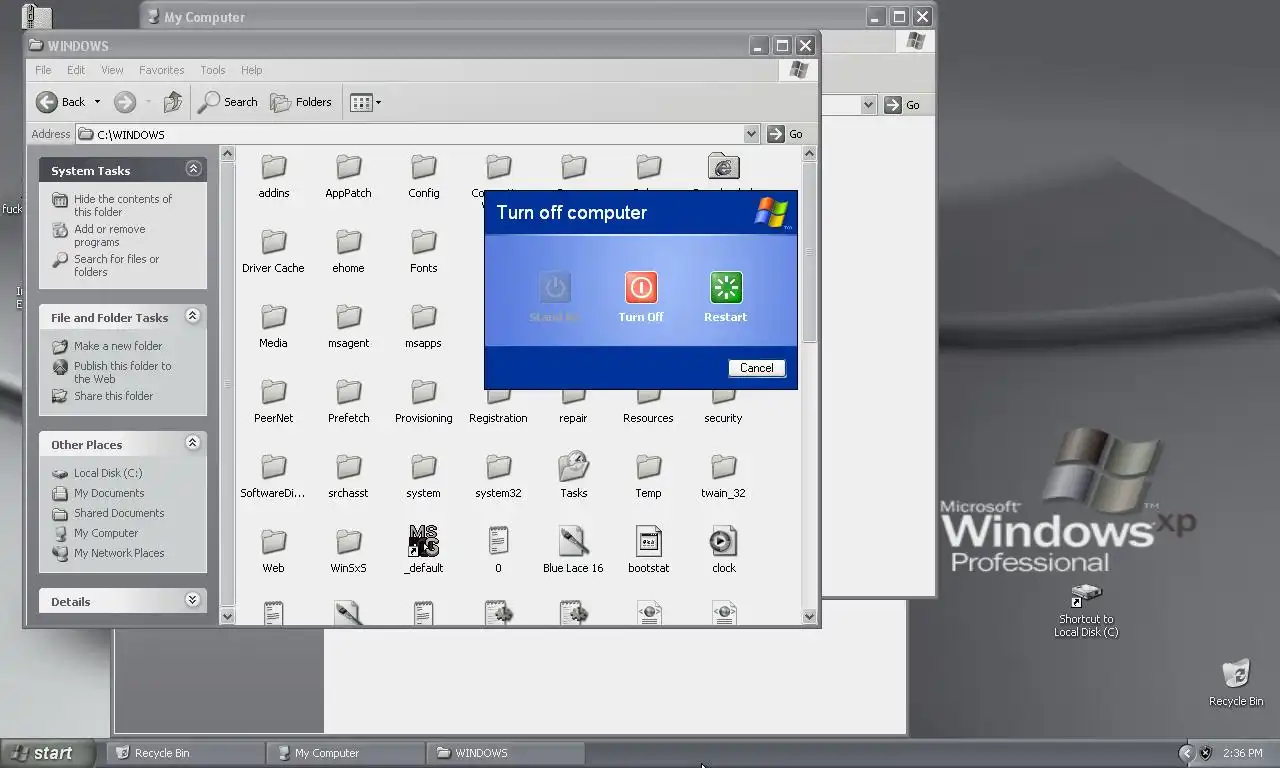Open the Favorites menu

[x=161, y=70]
